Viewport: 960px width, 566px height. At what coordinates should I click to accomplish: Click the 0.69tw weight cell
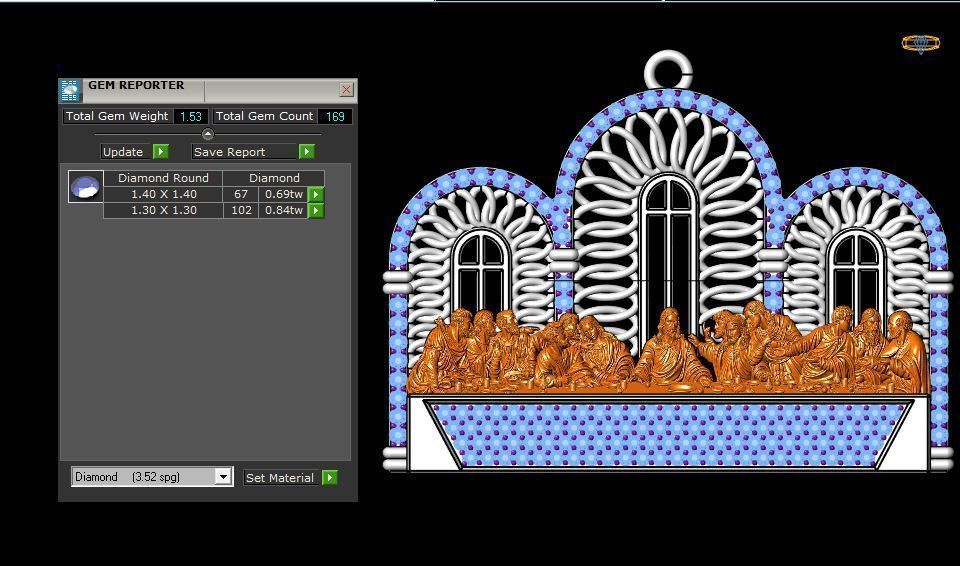click(283, 194)
